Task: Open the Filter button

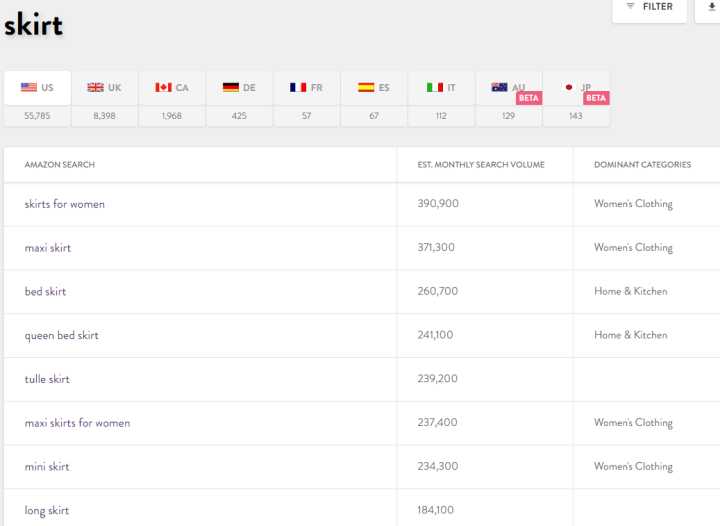Action: point(649,7)
